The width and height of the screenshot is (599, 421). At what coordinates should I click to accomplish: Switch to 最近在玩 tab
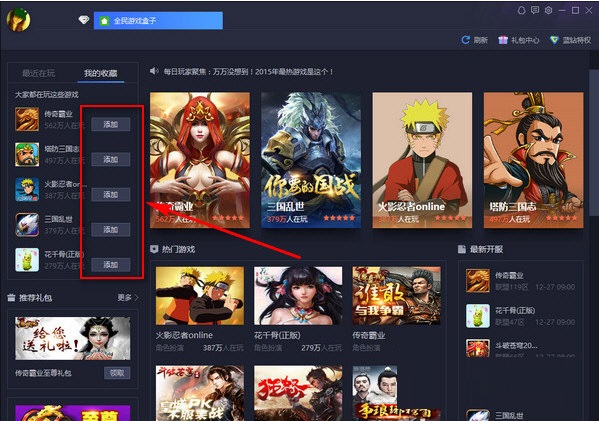coord(38,73)
